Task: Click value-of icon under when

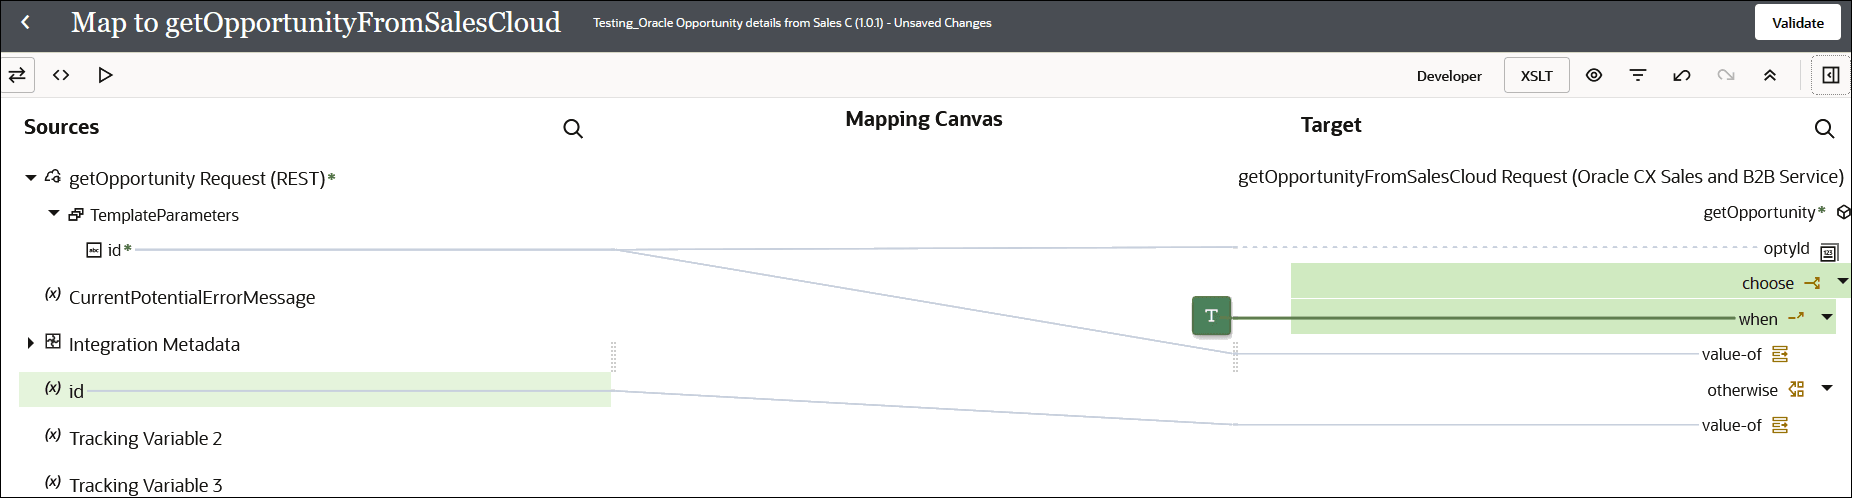Action: [x=1780, y=354]
